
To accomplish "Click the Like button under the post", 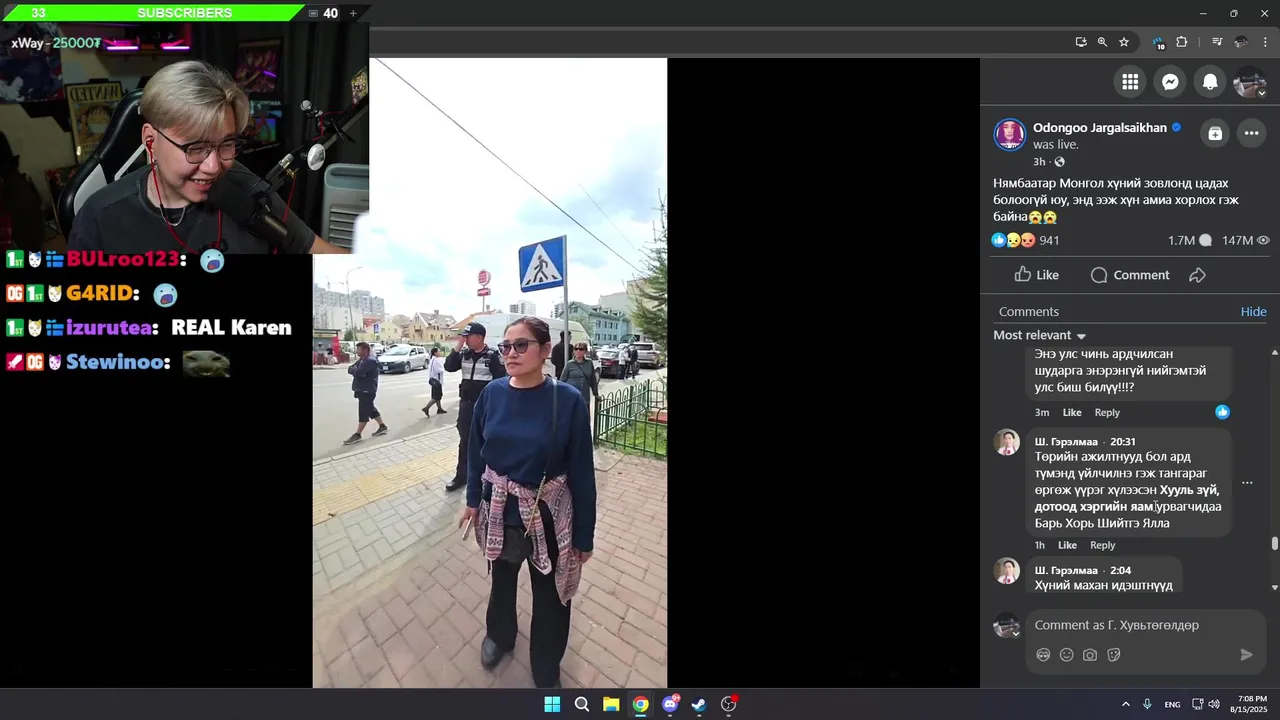I will pyautogui.click(x=1036, y=275).
